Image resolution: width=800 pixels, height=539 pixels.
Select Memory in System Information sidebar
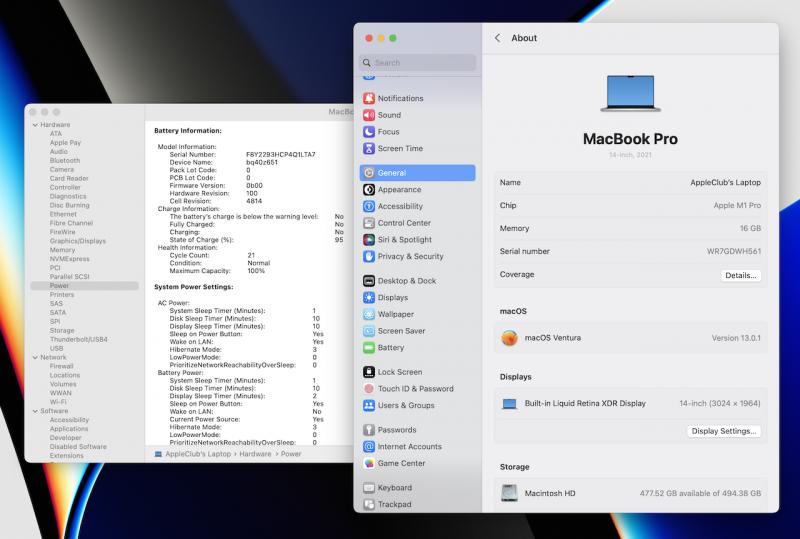pyautogui.click(x=62, y=250)
